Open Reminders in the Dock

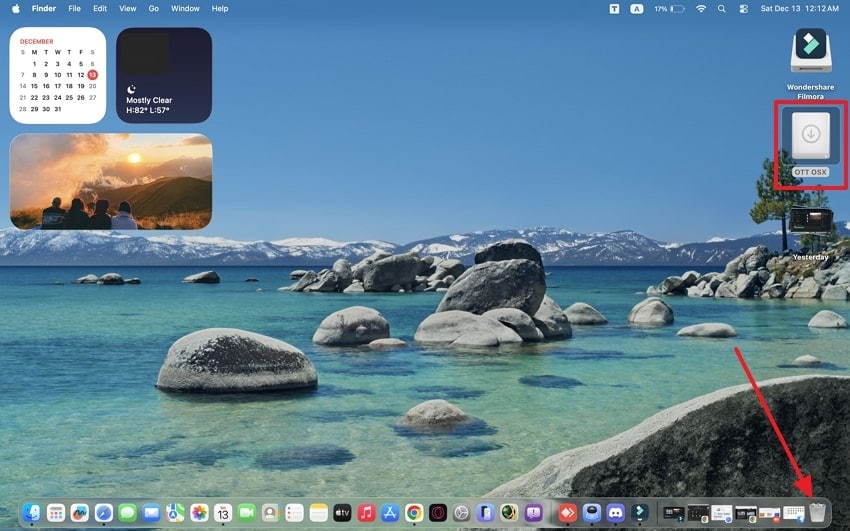pos(294,513)
